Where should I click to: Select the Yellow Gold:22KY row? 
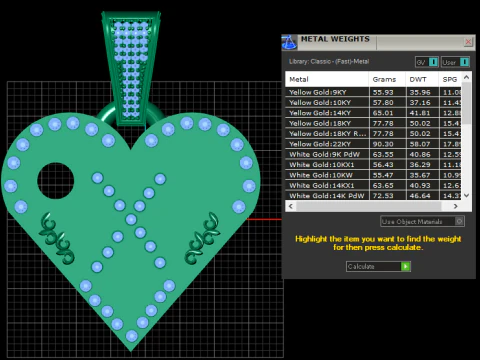click(x=373, y=144)
